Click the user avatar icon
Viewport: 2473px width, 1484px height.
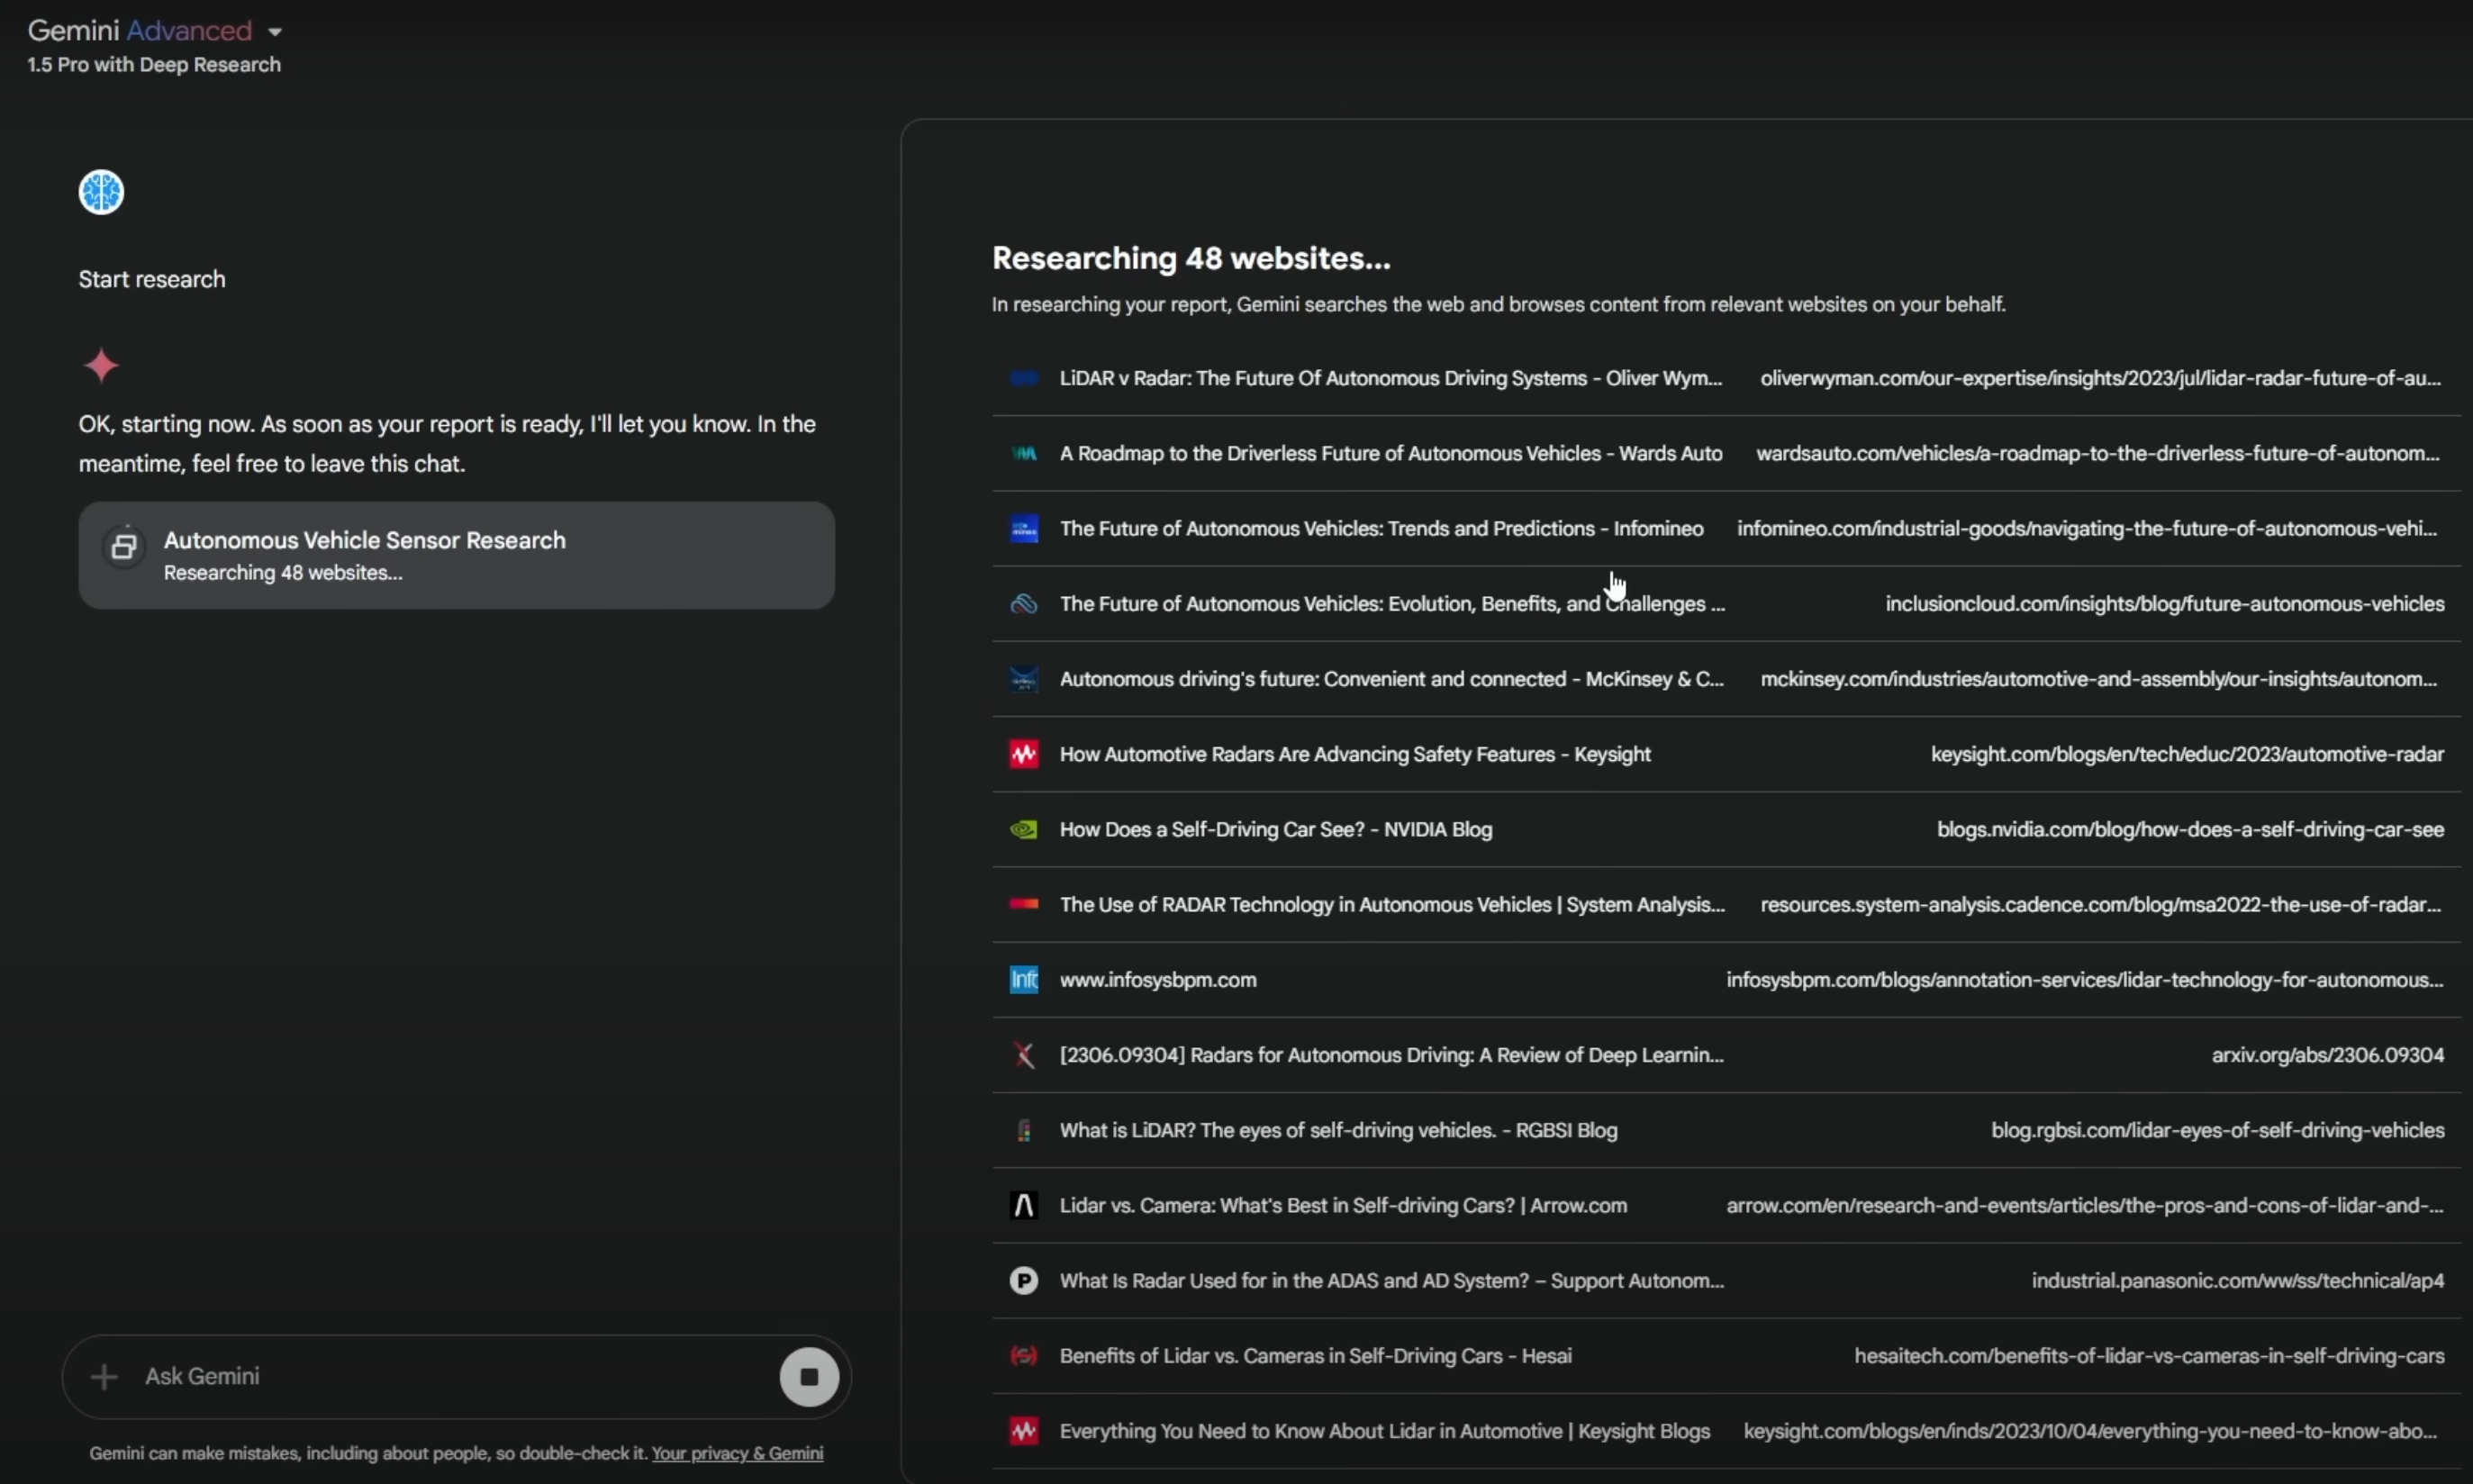101,192
